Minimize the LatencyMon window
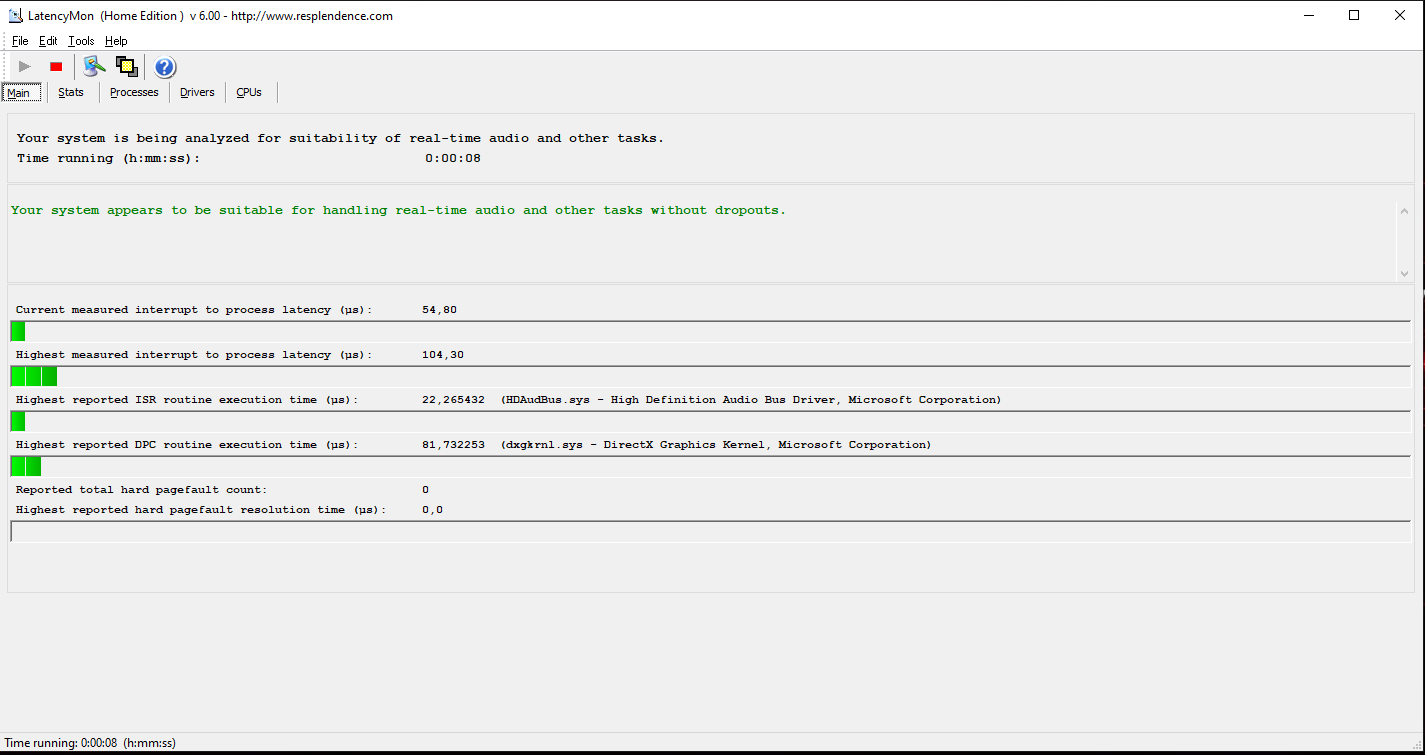The image size is (1425, 755). [1309, 15]
